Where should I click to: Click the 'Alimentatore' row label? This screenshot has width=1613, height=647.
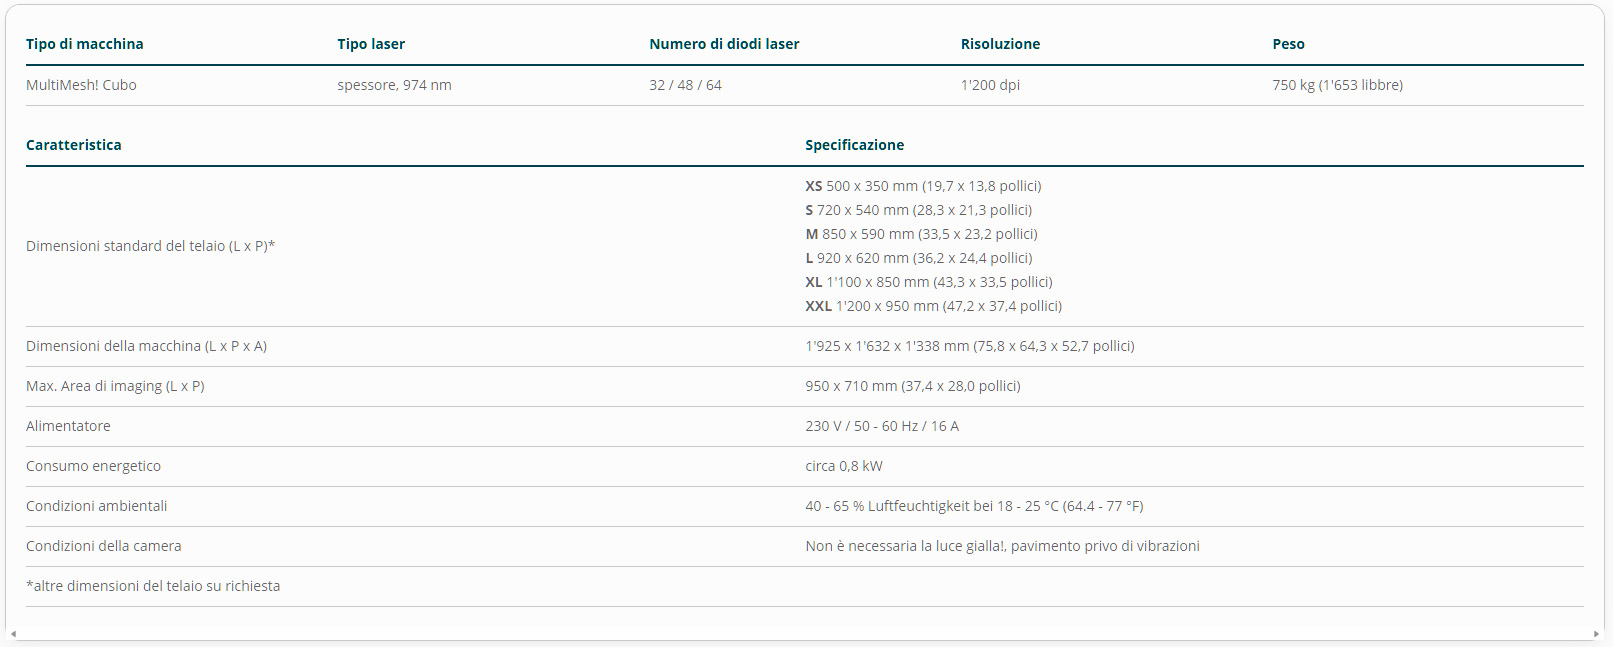tap(68, 426)
